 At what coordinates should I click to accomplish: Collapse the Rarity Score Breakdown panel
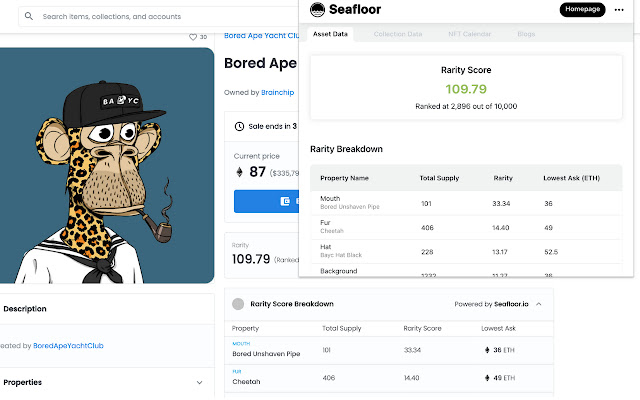539,303
